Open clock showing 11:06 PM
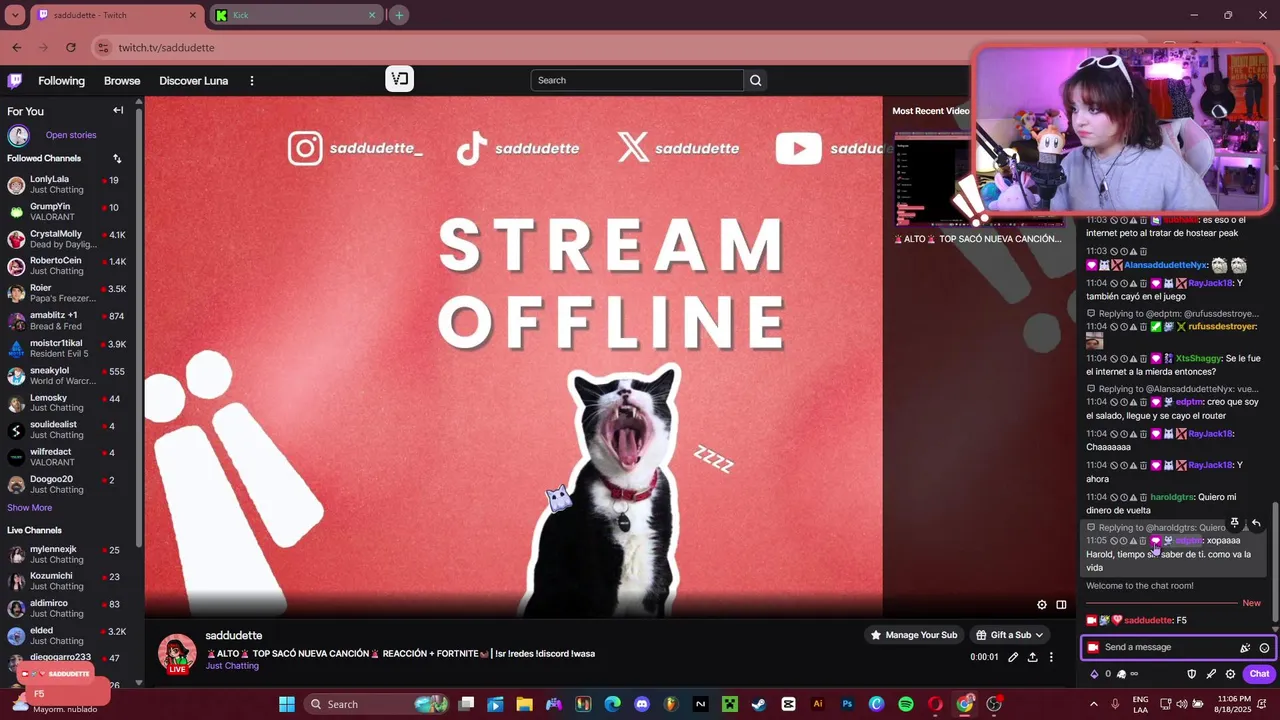The width and height of the screenshot is (1280, 720). tap(1234, 704)
